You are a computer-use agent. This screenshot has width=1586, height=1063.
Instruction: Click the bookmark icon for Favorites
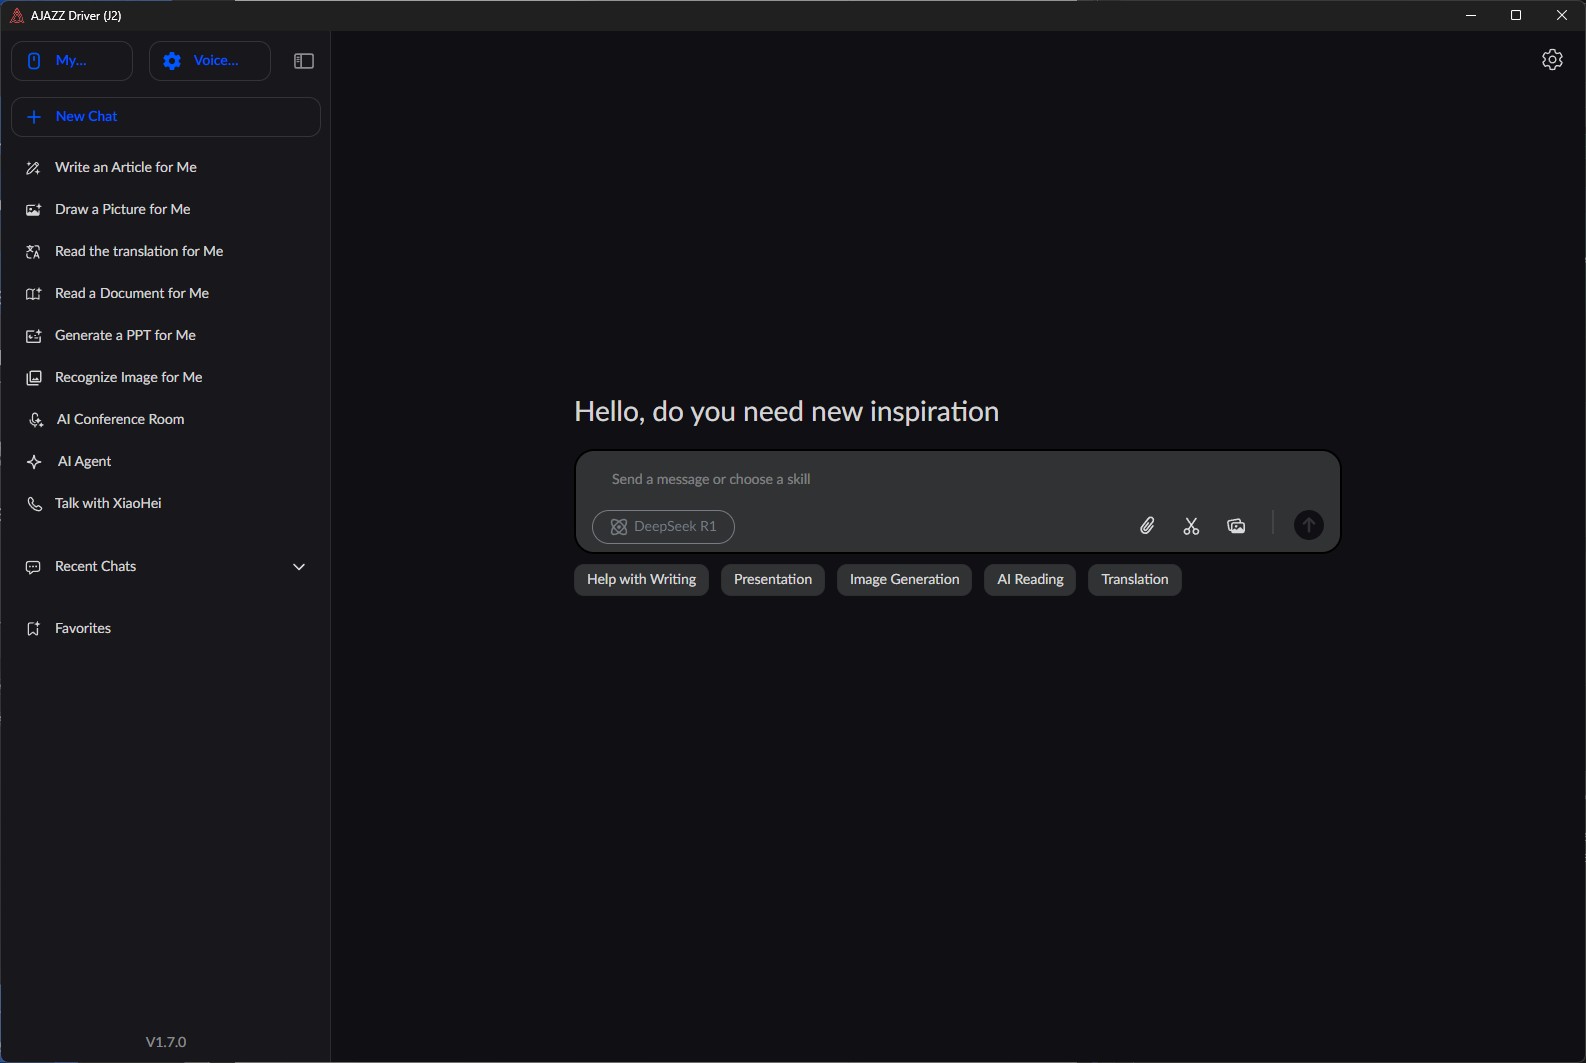33,629
